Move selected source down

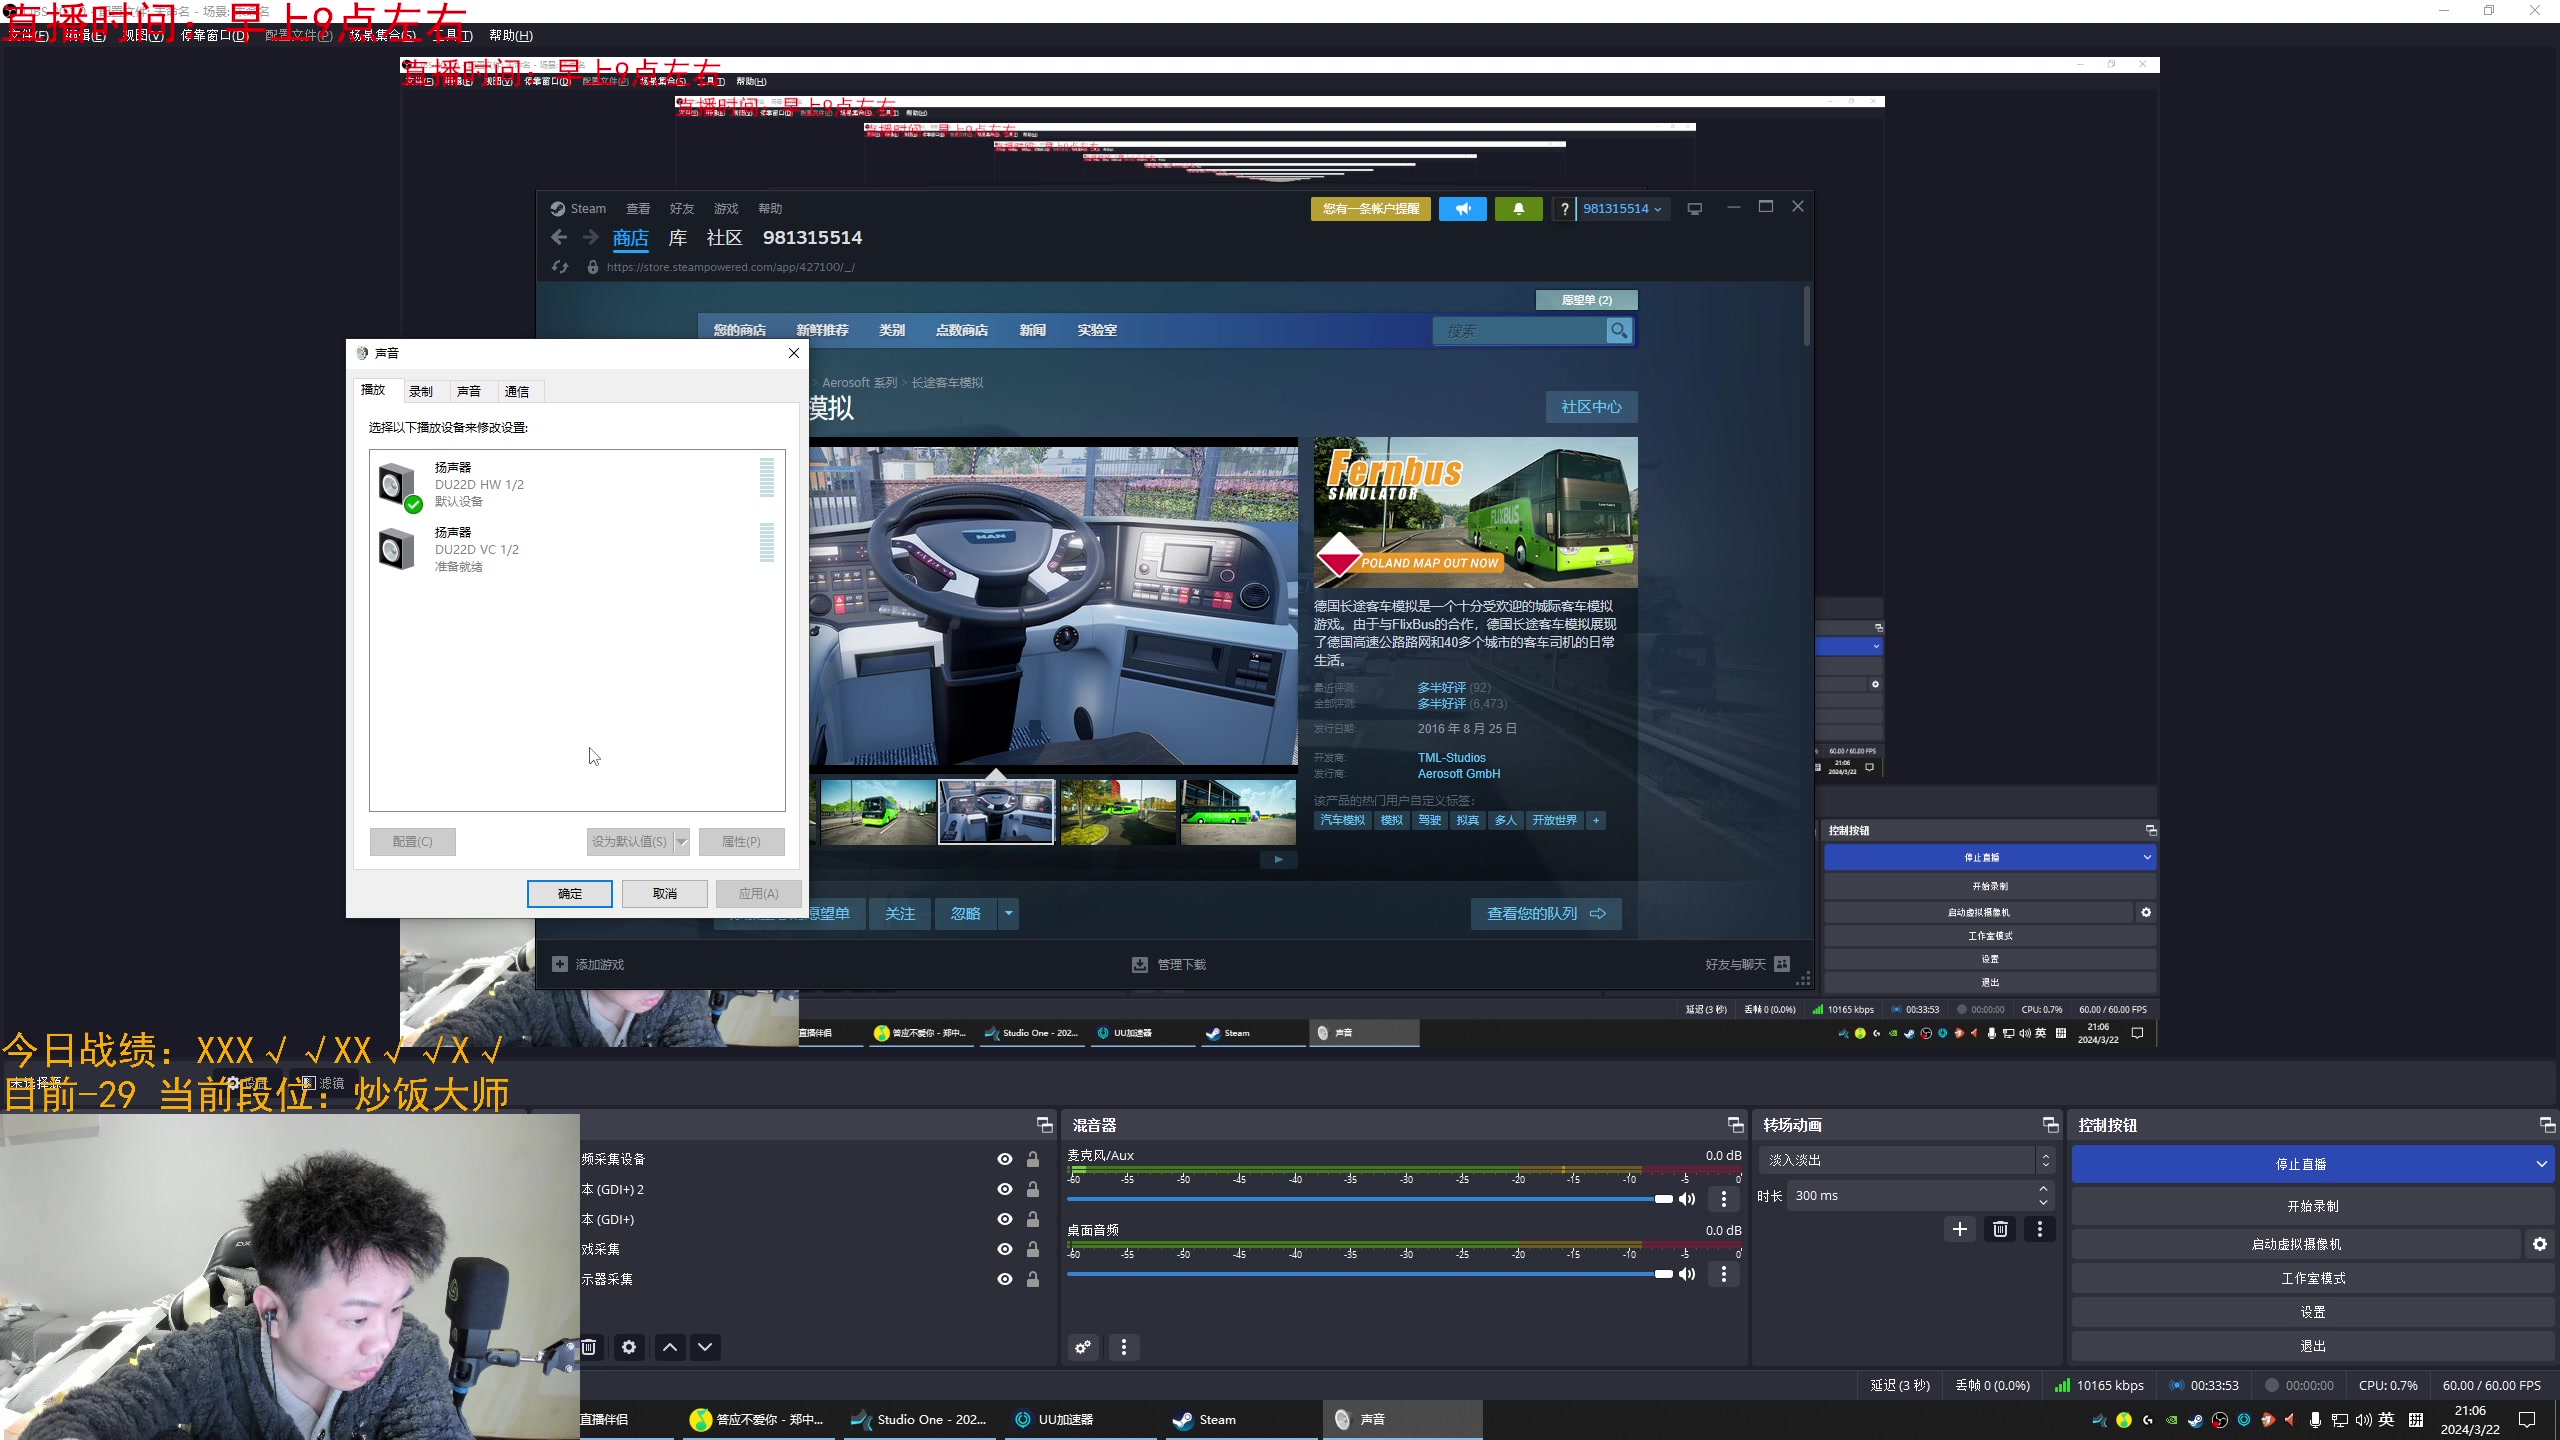pos(705,1347)
